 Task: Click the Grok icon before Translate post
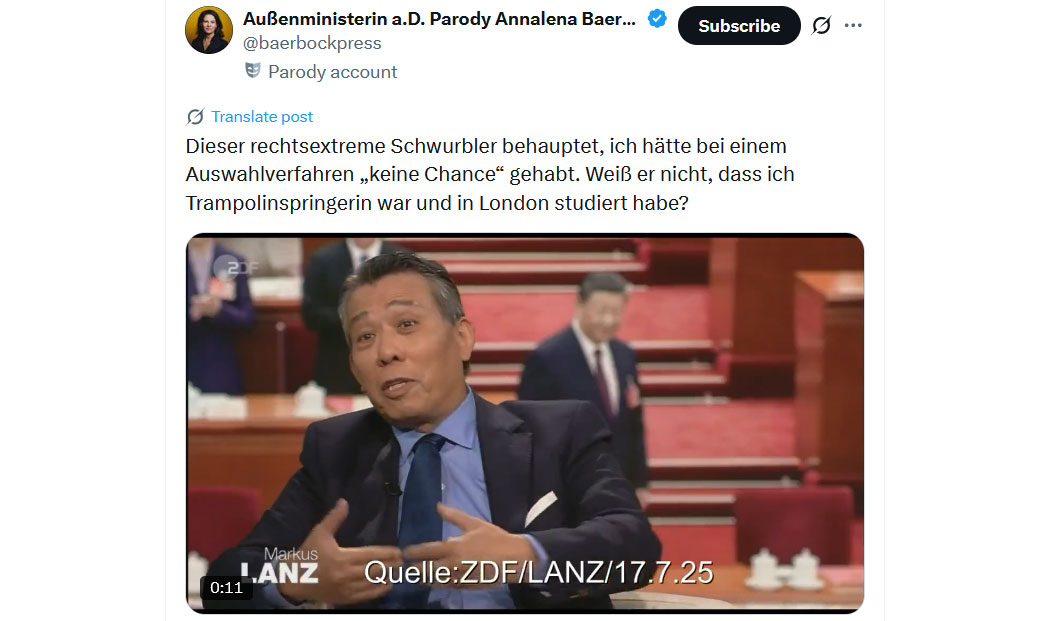click(195, 117)
